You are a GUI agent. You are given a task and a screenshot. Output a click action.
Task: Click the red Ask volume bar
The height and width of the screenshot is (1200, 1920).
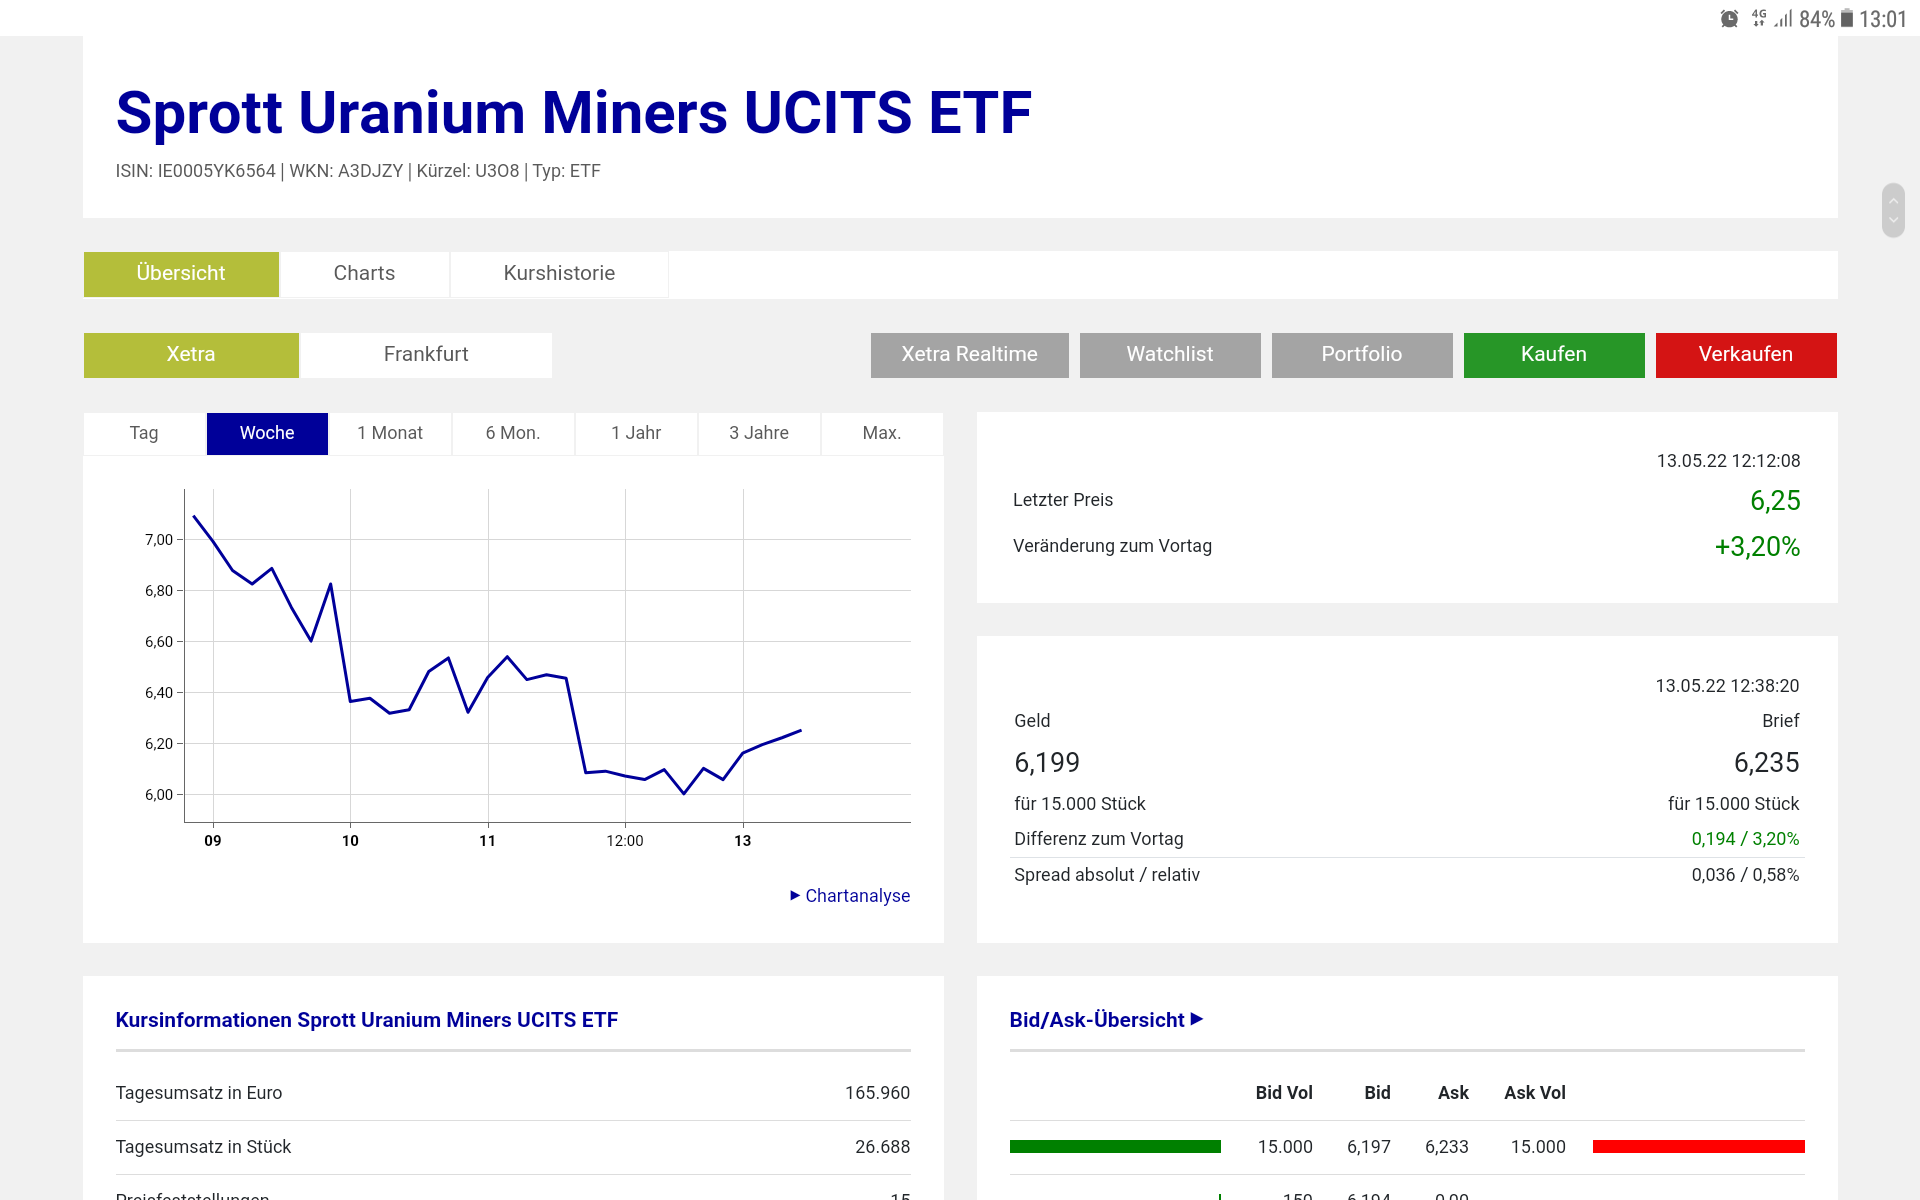point(1698,1147)
